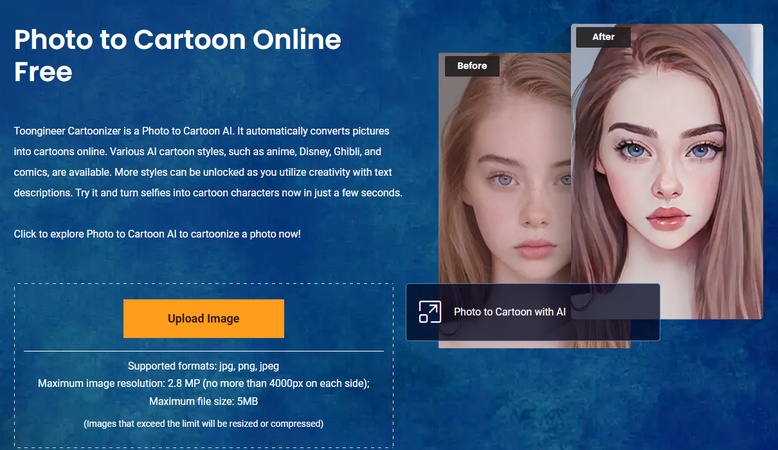Screen dimensions: 778x450
Task: Click the orange Upload Image button
Action: pos(203,318)
